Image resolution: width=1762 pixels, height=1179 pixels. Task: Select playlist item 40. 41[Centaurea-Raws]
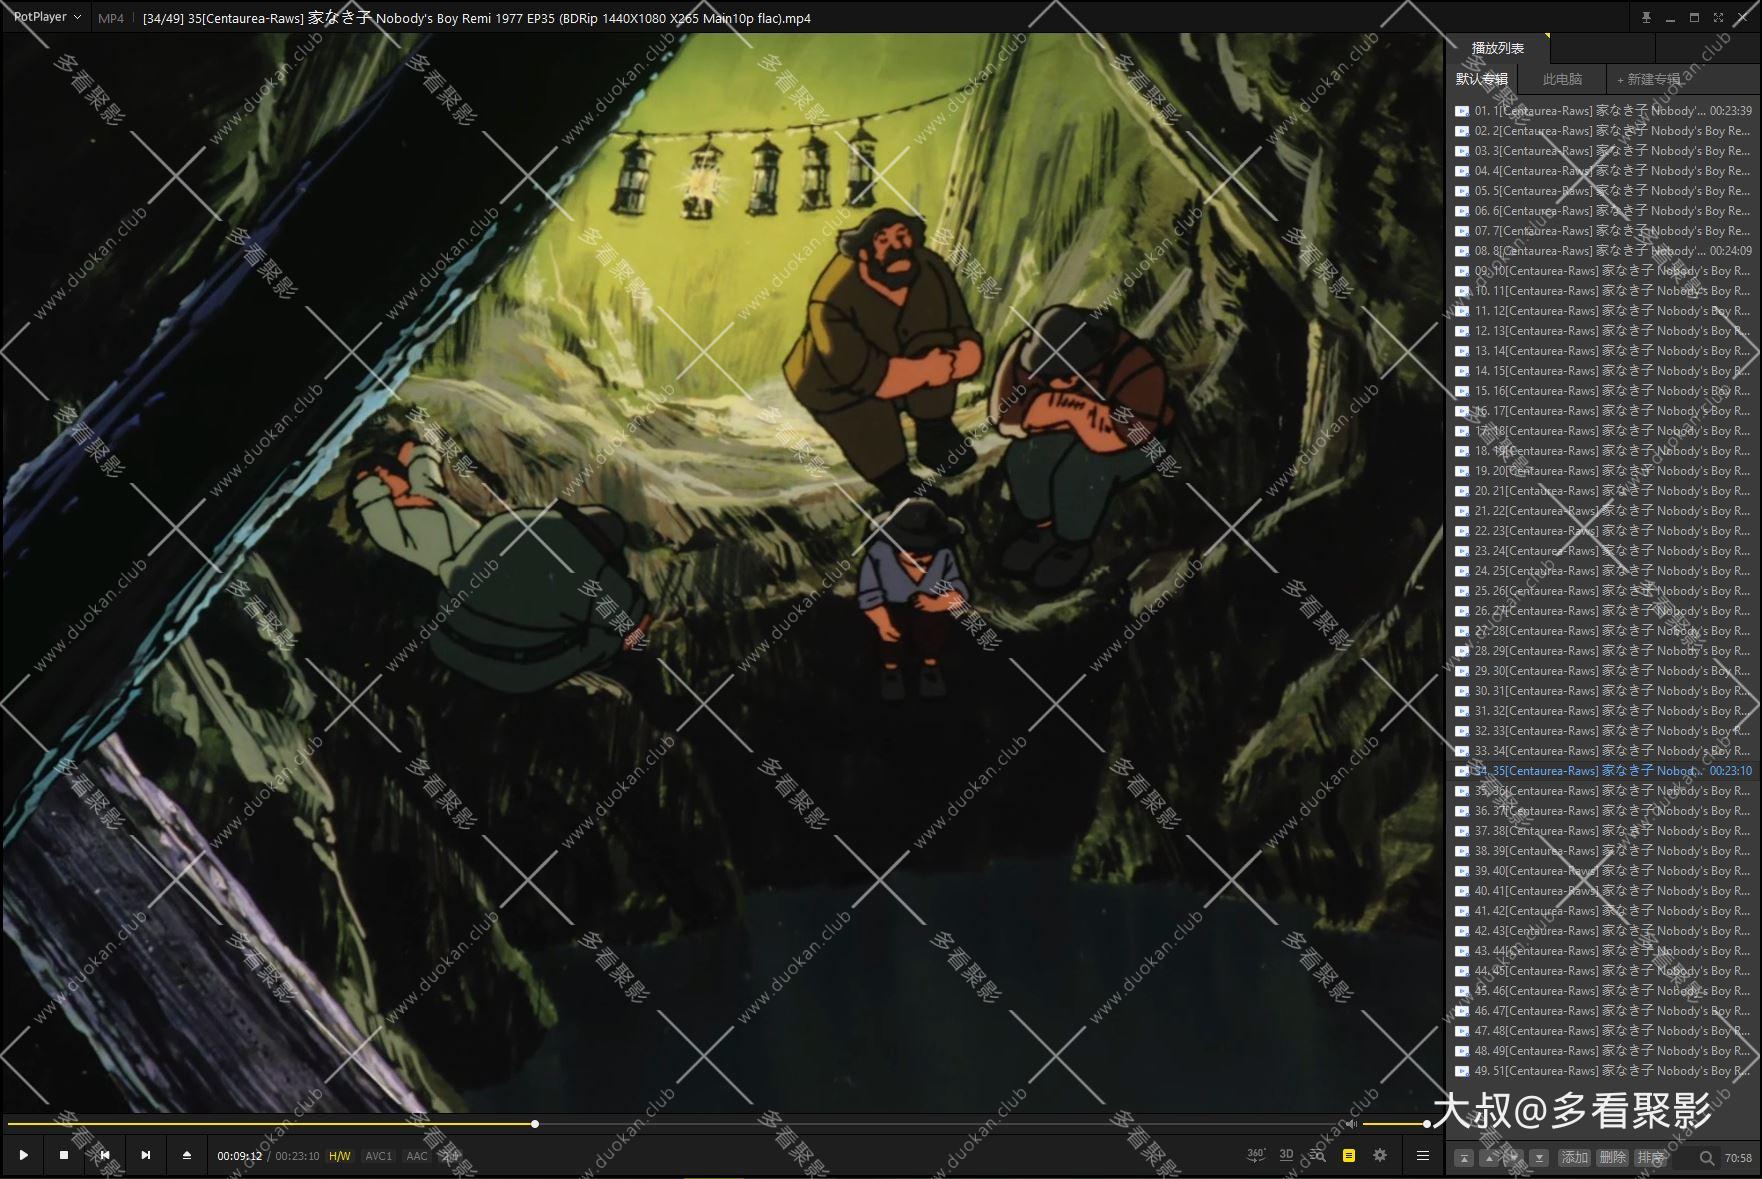[1603, 891]
